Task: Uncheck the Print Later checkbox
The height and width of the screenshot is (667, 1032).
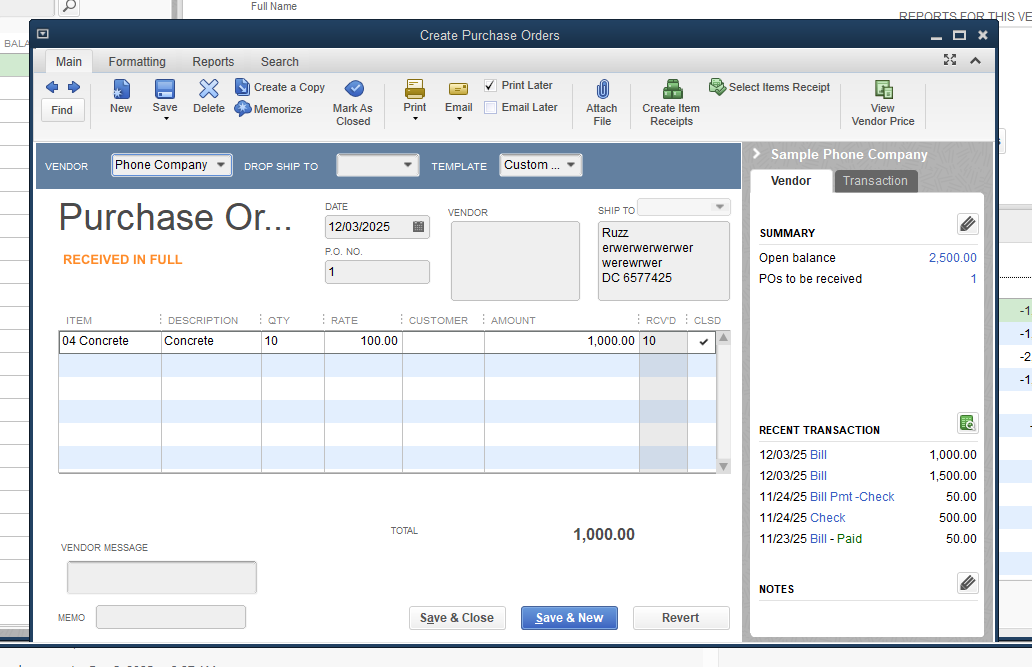Action: click(x=490, y=86)
